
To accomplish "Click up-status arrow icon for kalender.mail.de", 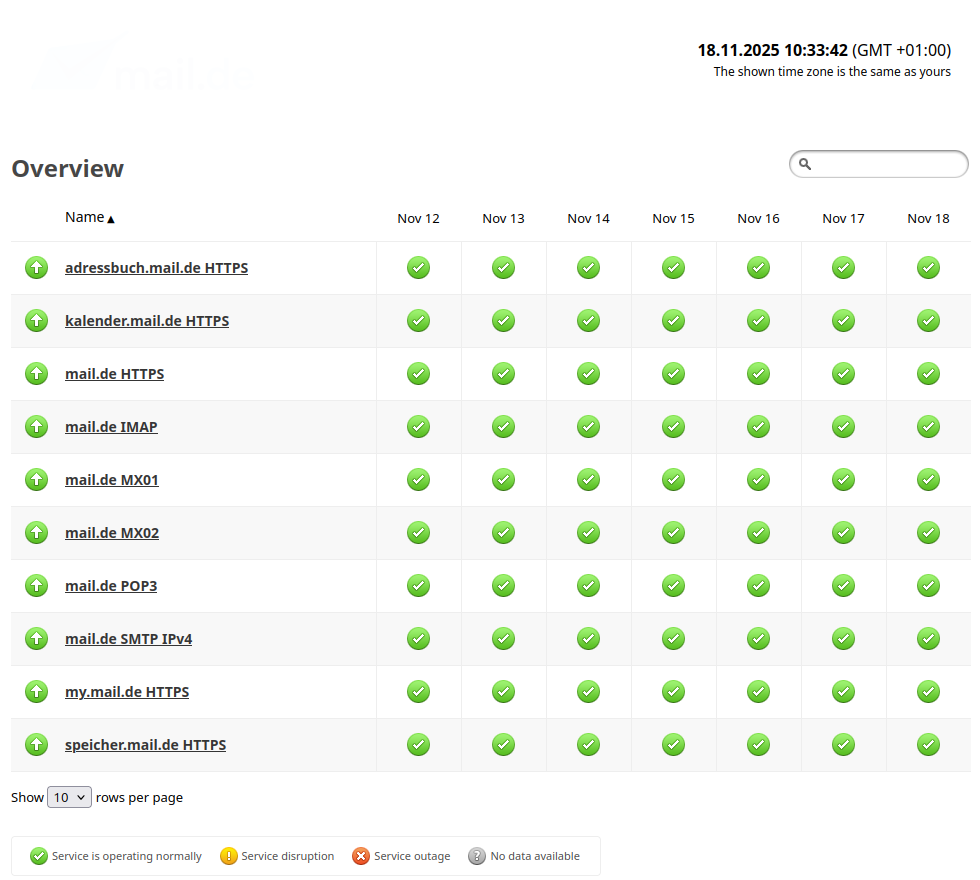I will click(x=36, y=321).
